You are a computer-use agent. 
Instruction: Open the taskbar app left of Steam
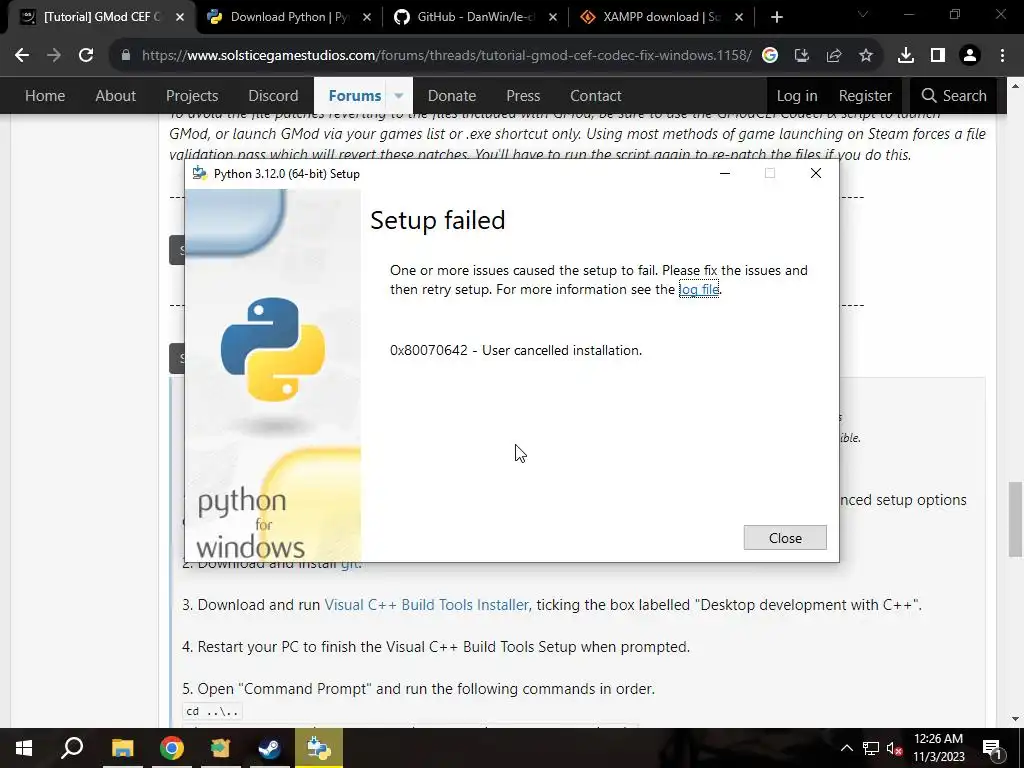[x=221, y=748]
